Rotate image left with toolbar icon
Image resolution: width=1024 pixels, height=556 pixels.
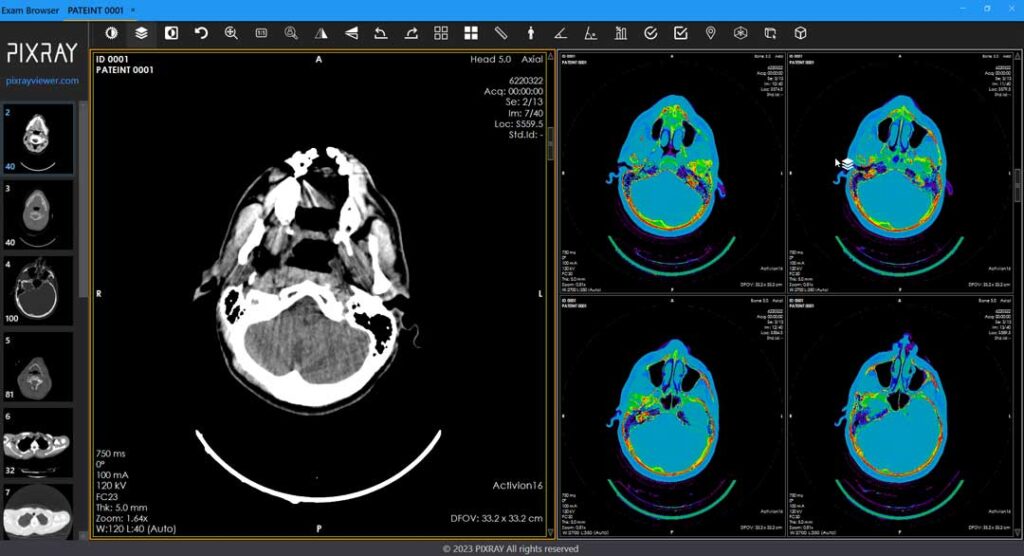tap(381, 33)
